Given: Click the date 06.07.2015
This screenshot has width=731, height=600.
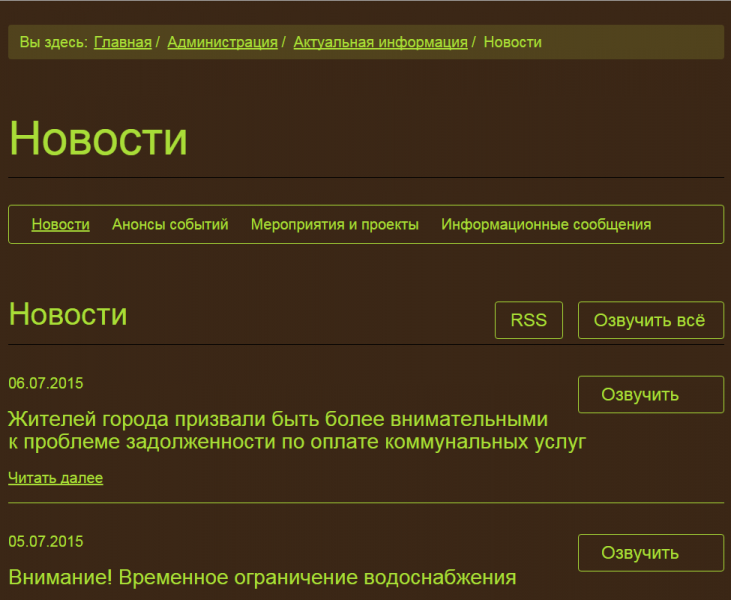Looking at the screenshot, I should click(x=45, y=383).
